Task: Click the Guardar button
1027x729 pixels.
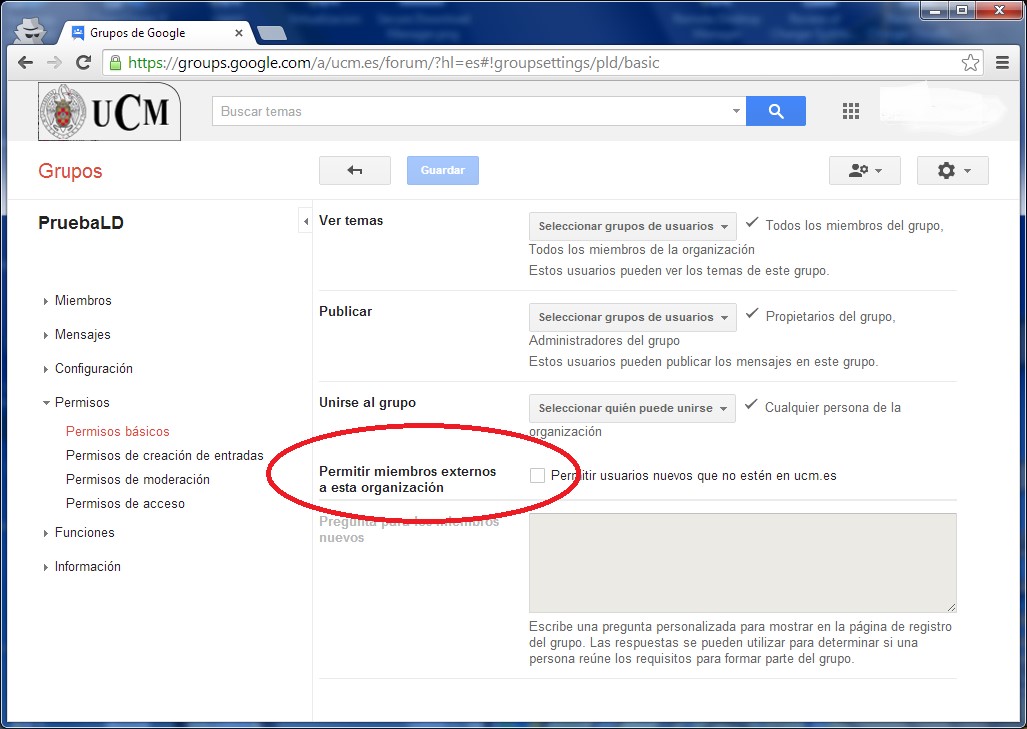Action: click(x=443, y=170)
